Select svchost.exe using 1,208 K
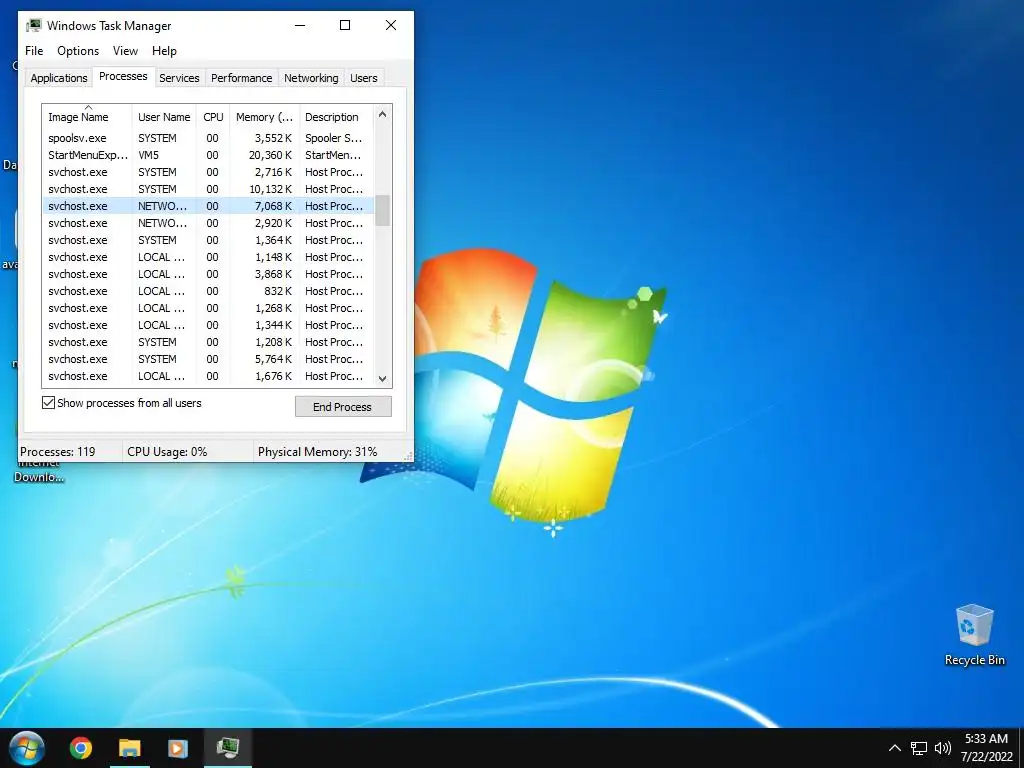Image resolution: width=1024 pixels, height=768 pixels. [208, 342]
